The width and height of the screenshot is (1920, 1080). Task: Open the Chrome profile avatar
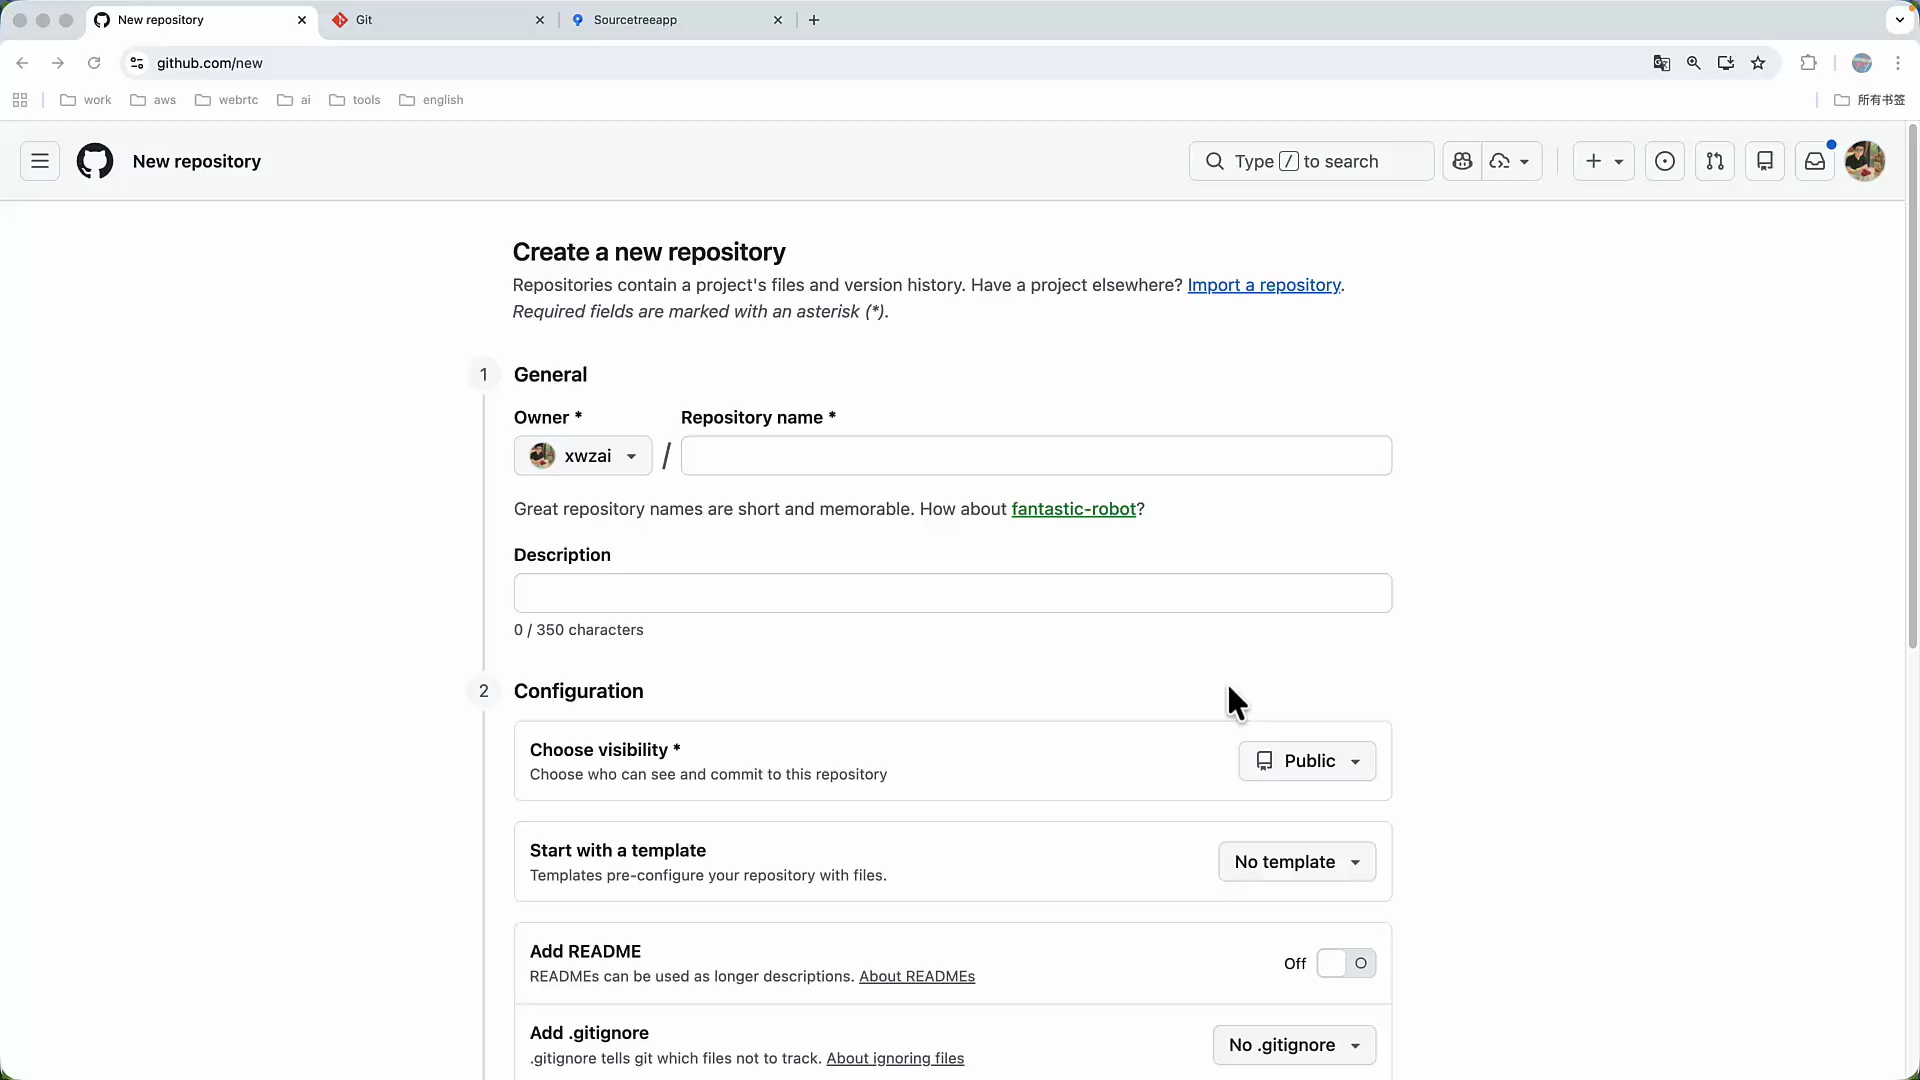click(1862, 63)
